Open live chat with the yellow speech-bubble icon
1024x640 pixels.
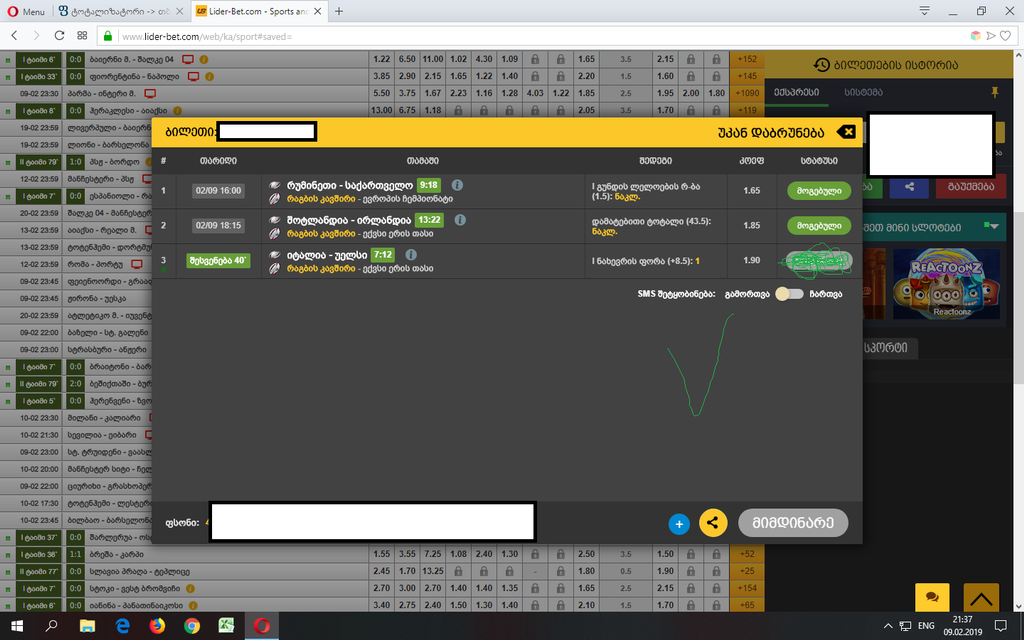pyautogui.click(x=933, y=597)
